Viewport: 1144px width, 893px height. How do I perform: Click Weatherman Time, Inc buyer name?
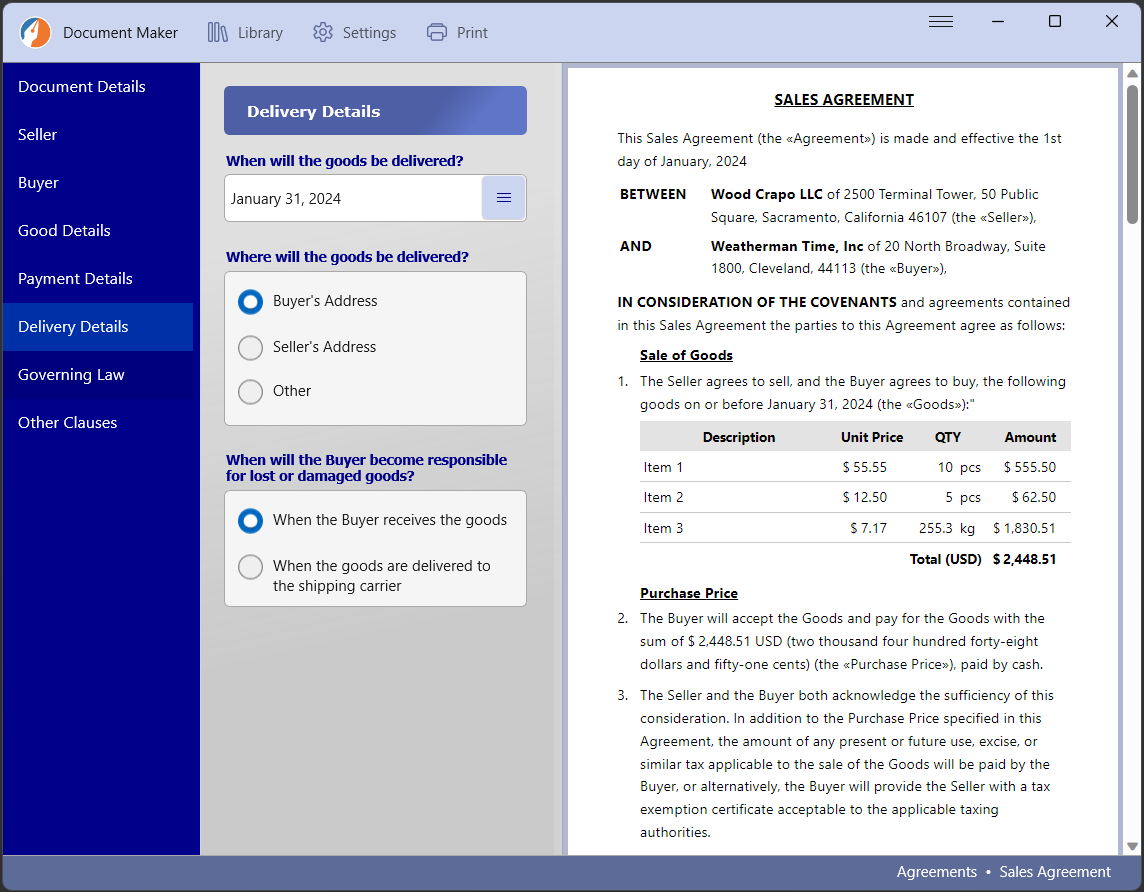[x=786, y=247]
